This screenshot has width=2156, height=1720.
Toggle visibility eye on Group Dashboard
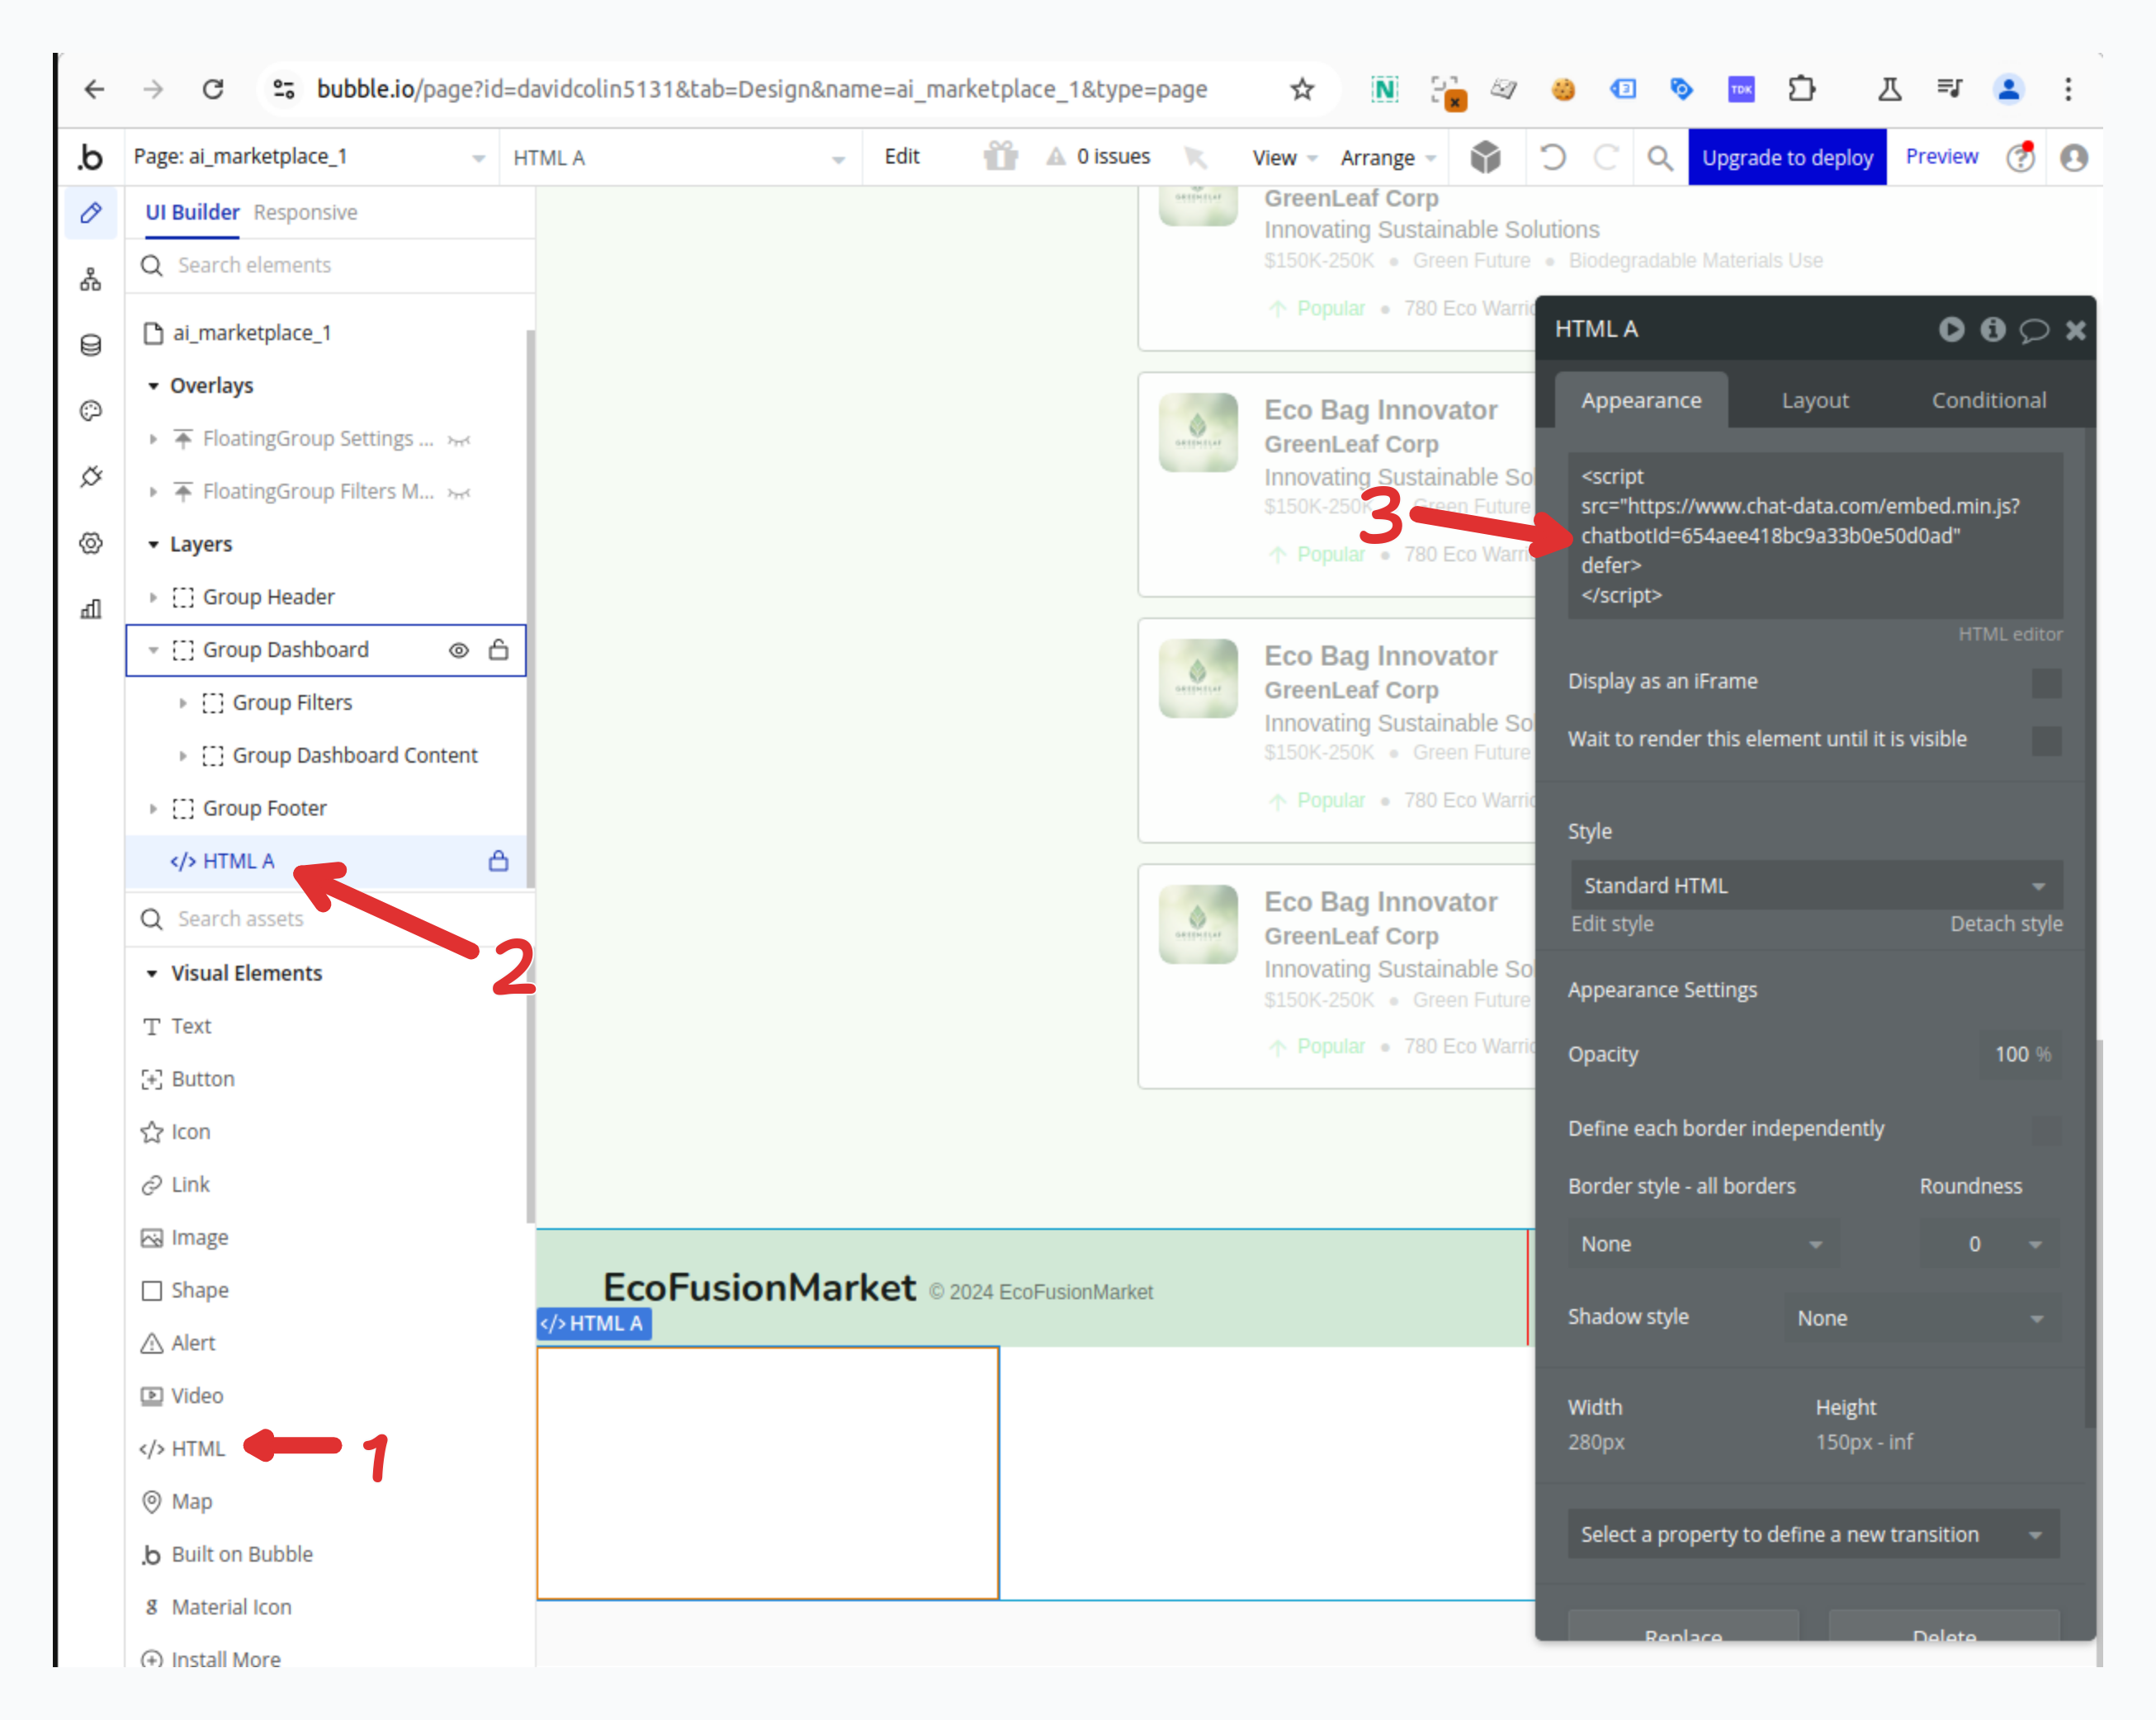pyautogui.click(x=458, y=650)
